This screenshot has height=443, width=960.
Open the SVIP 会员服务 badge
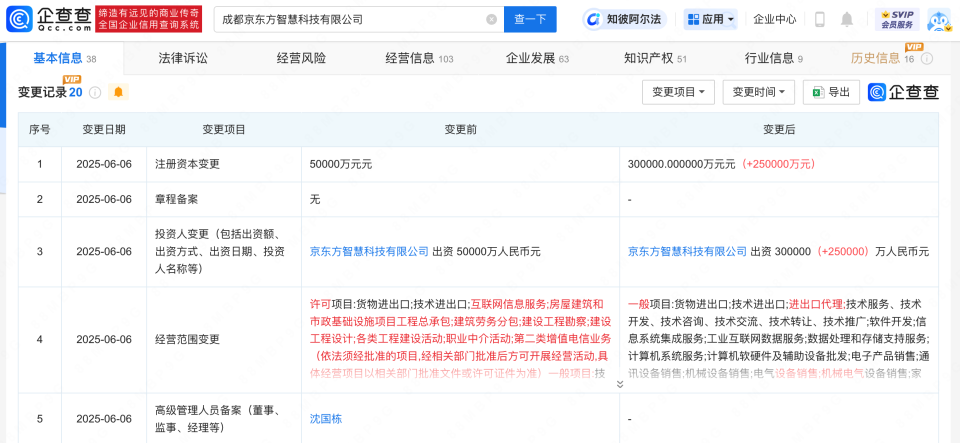click(896, 20)
